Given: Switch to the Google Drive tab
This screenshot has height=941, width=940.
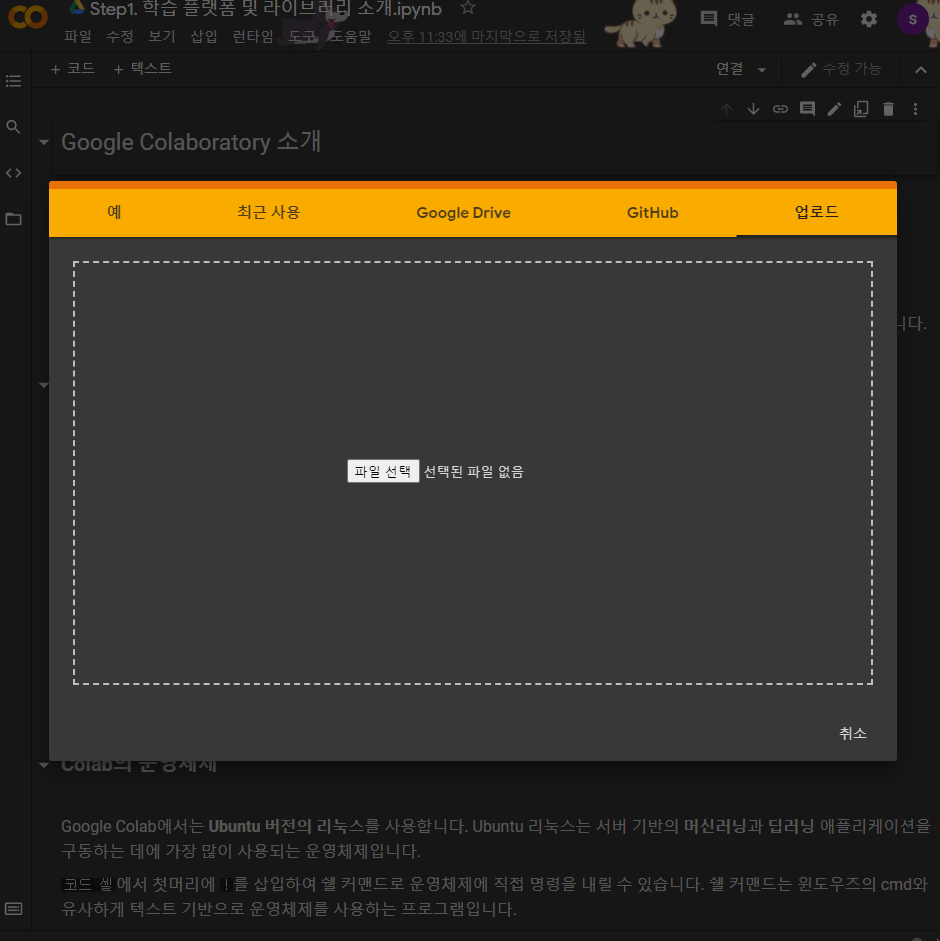Looking at the screenshot, I should [x=463, y=212].
